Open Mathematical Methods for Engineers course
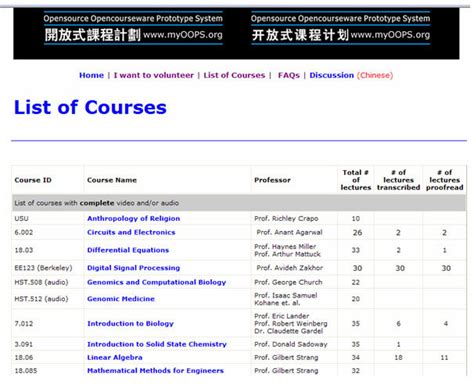474x391 pixels. point(155,370)
